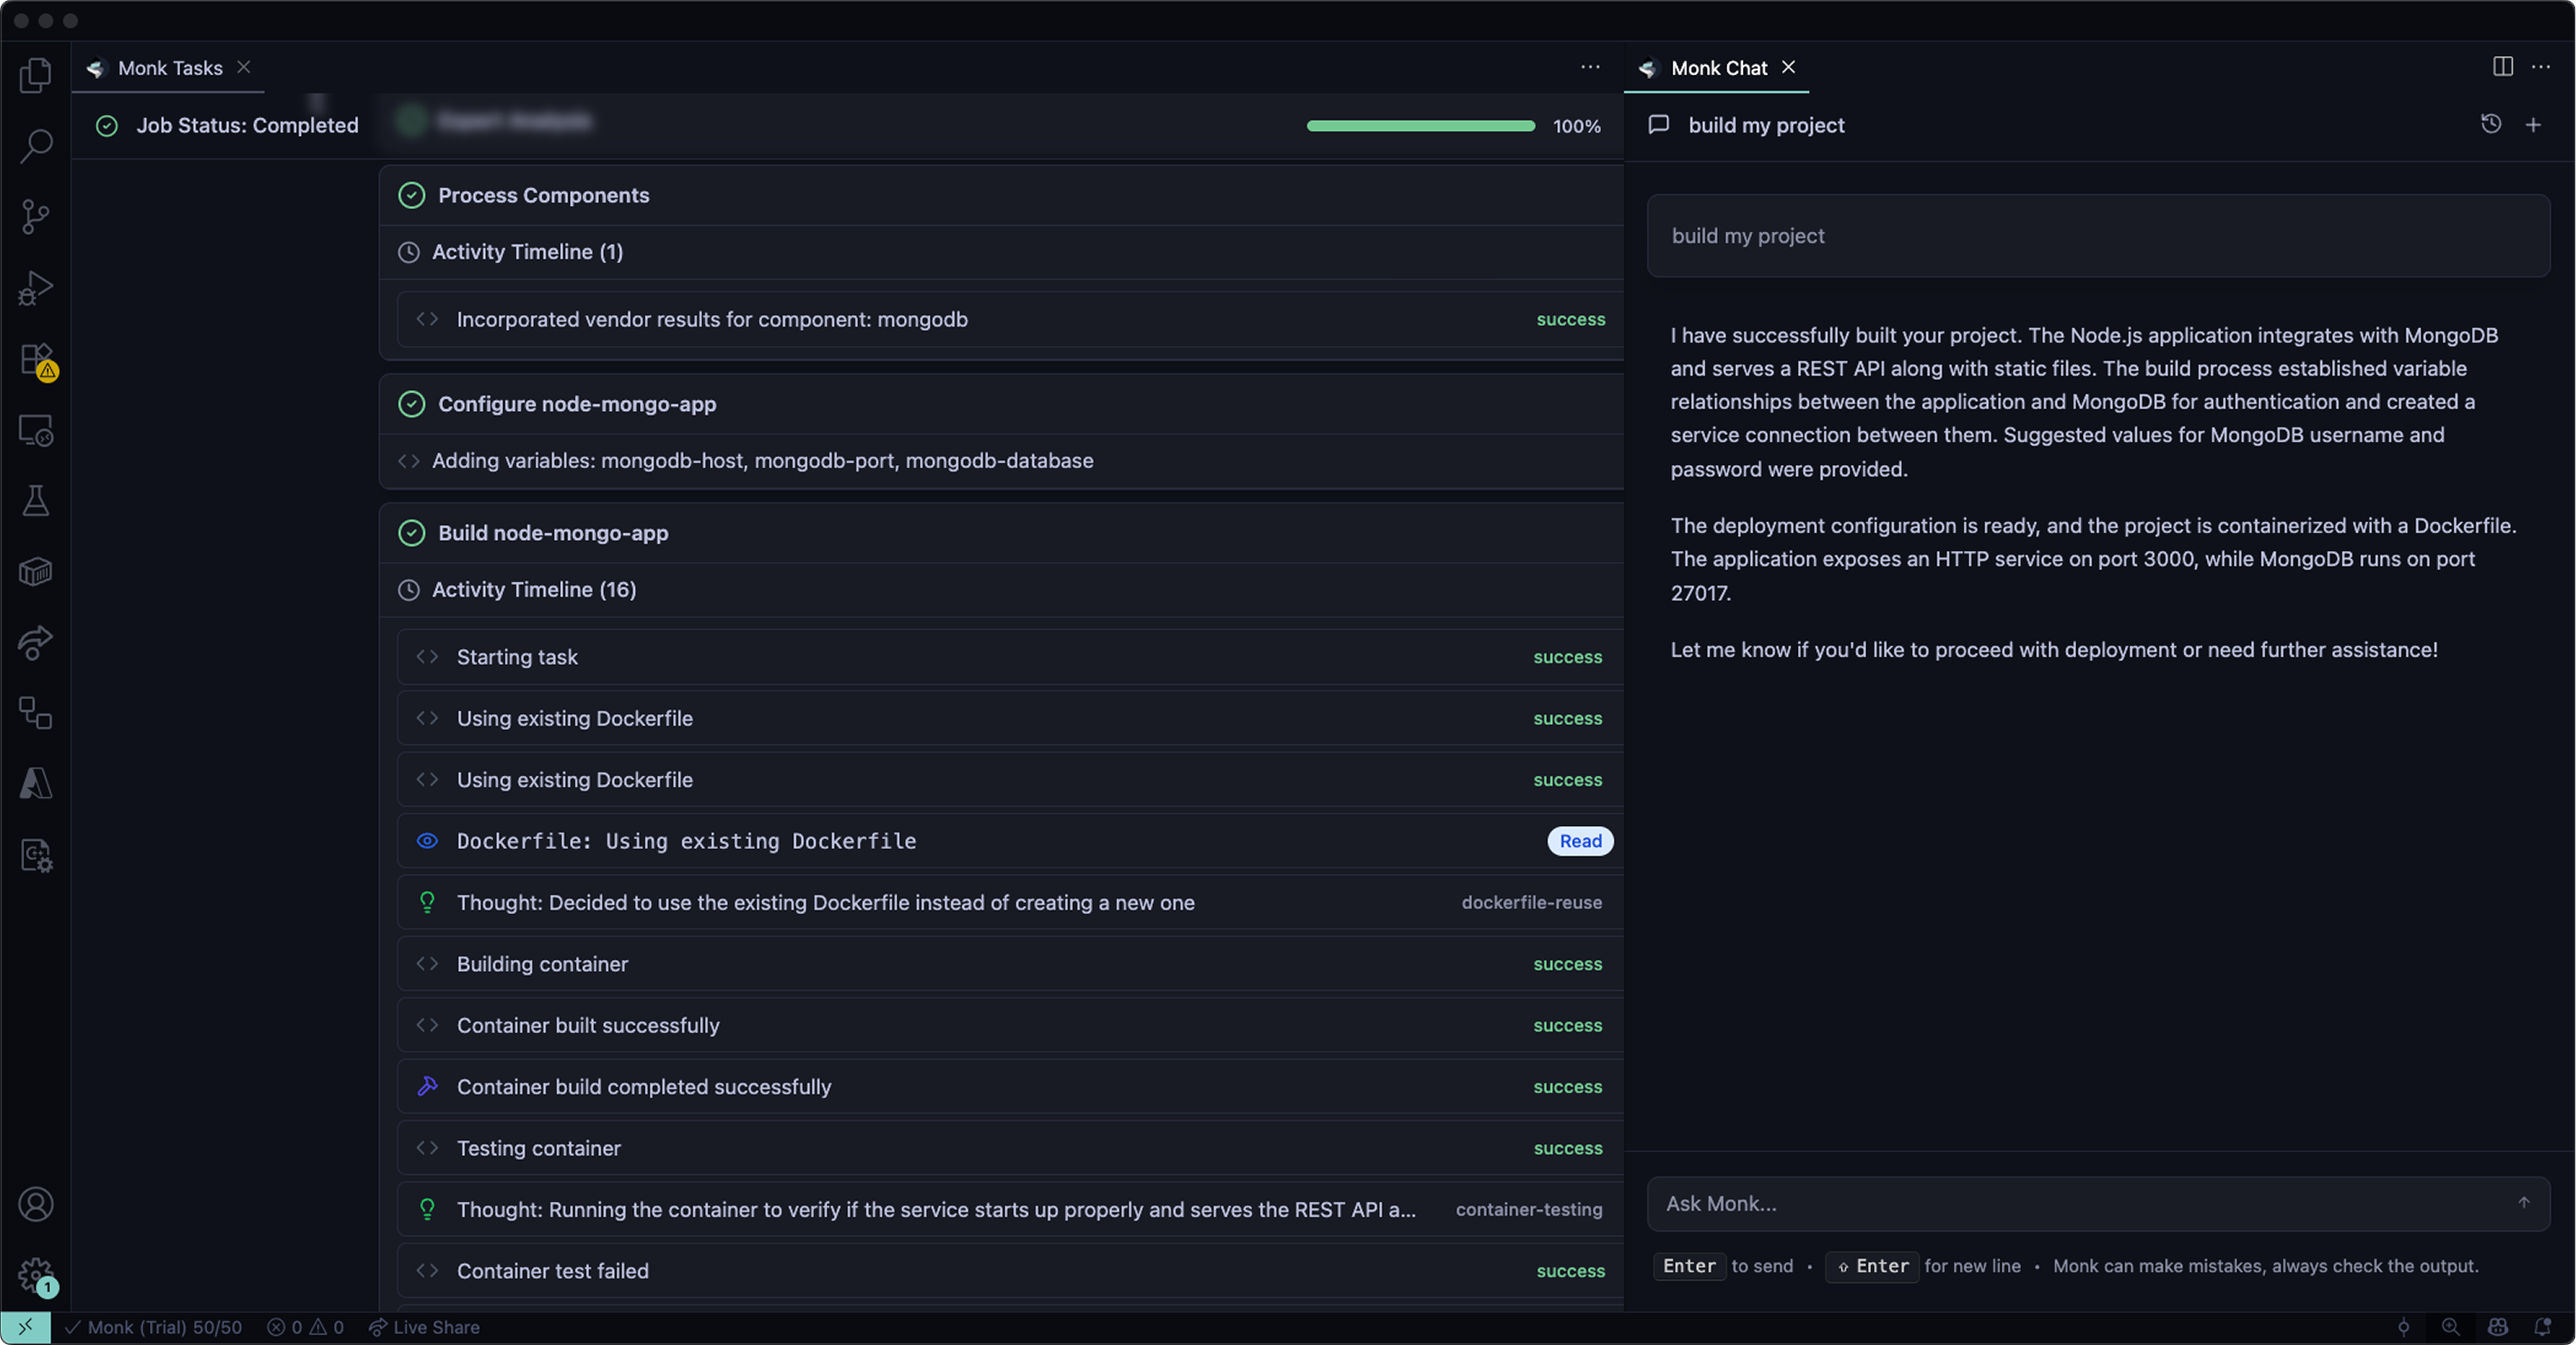This screenshot has height=1345, width=2576.
Task: Open the Testing flask icon
Action: 36,501
